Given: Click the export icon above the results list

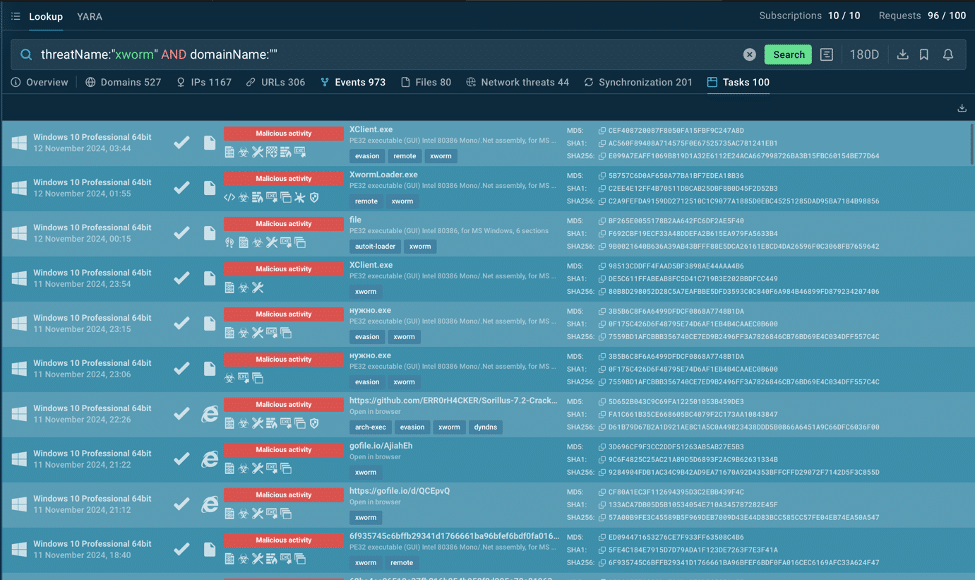Looking at the screenshot, I should click(962, 108).
